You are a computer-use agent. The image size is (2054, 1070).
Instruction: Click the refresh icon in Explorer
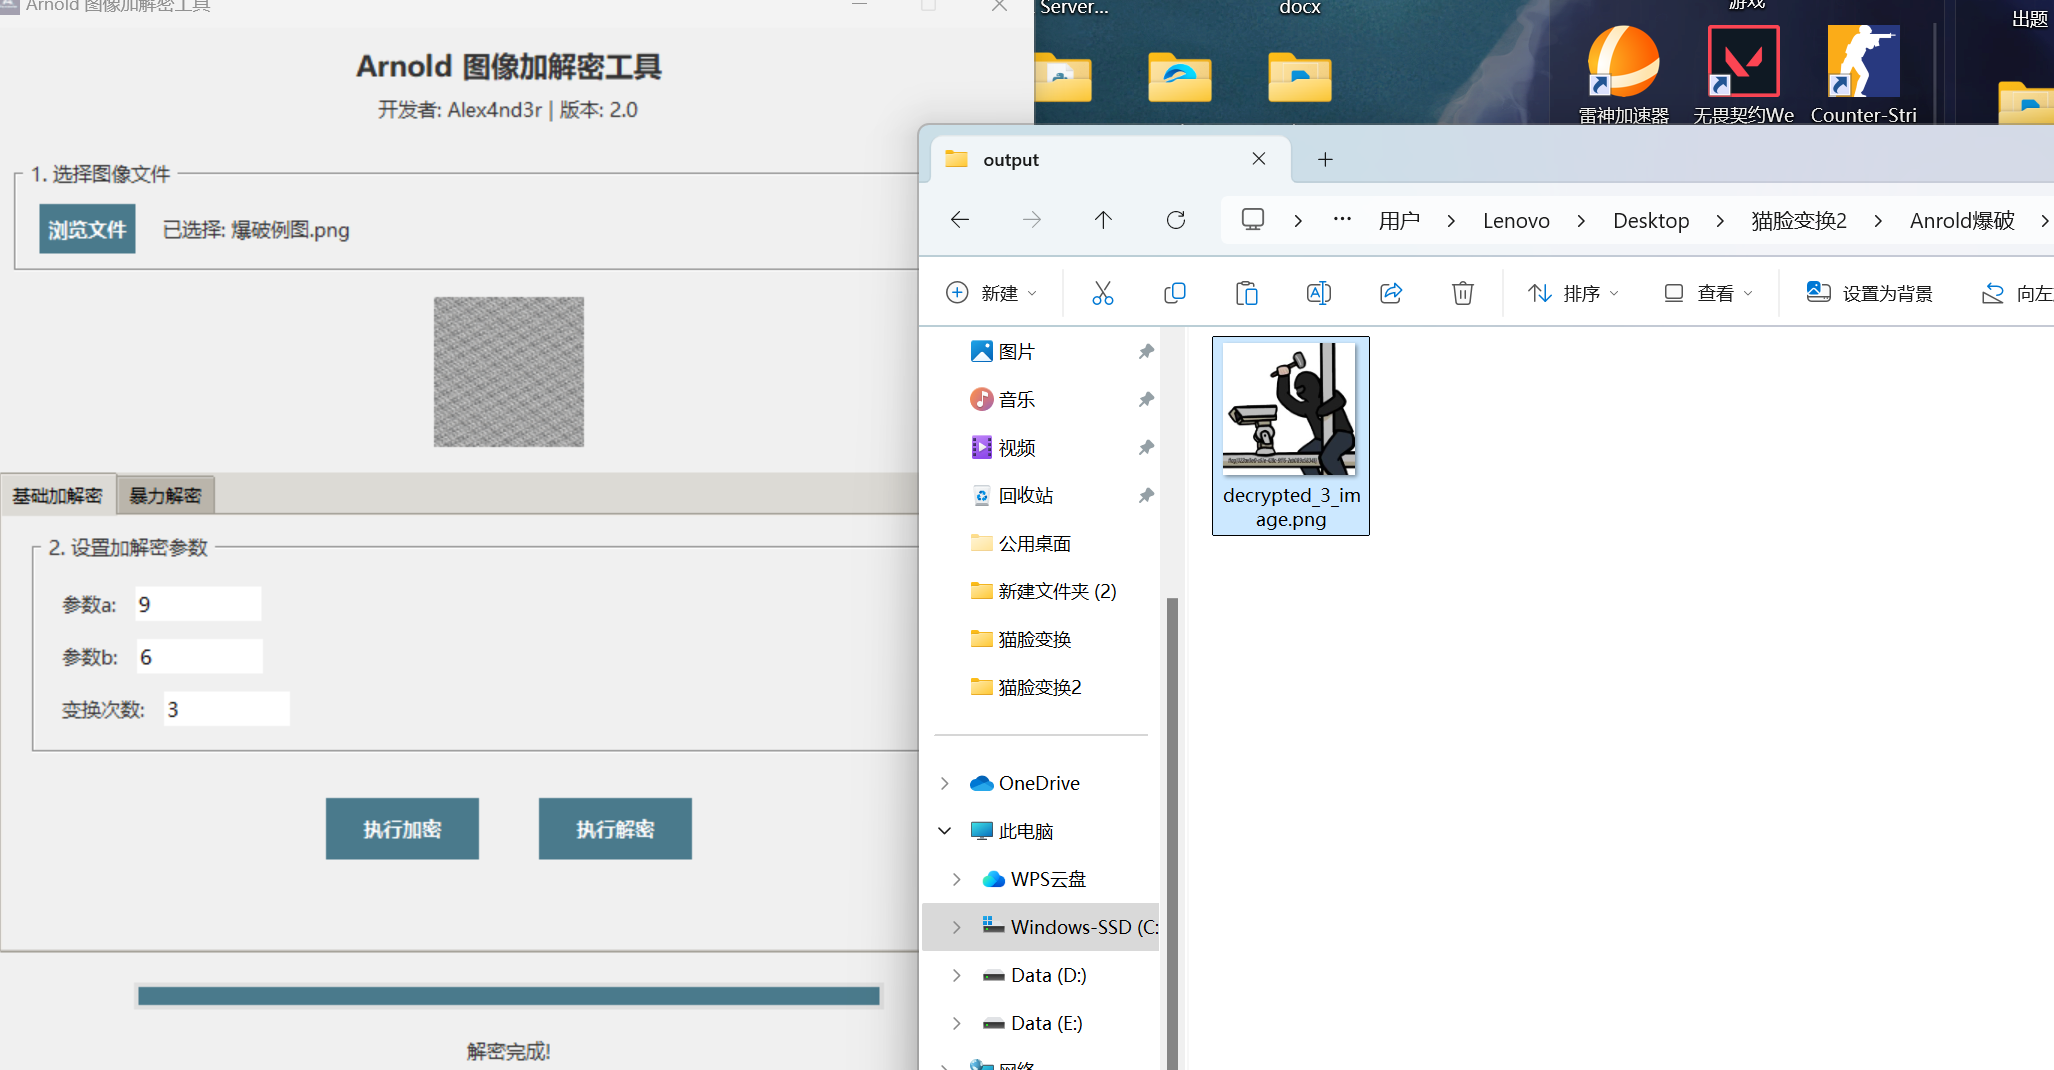[x=1176, y=220]
